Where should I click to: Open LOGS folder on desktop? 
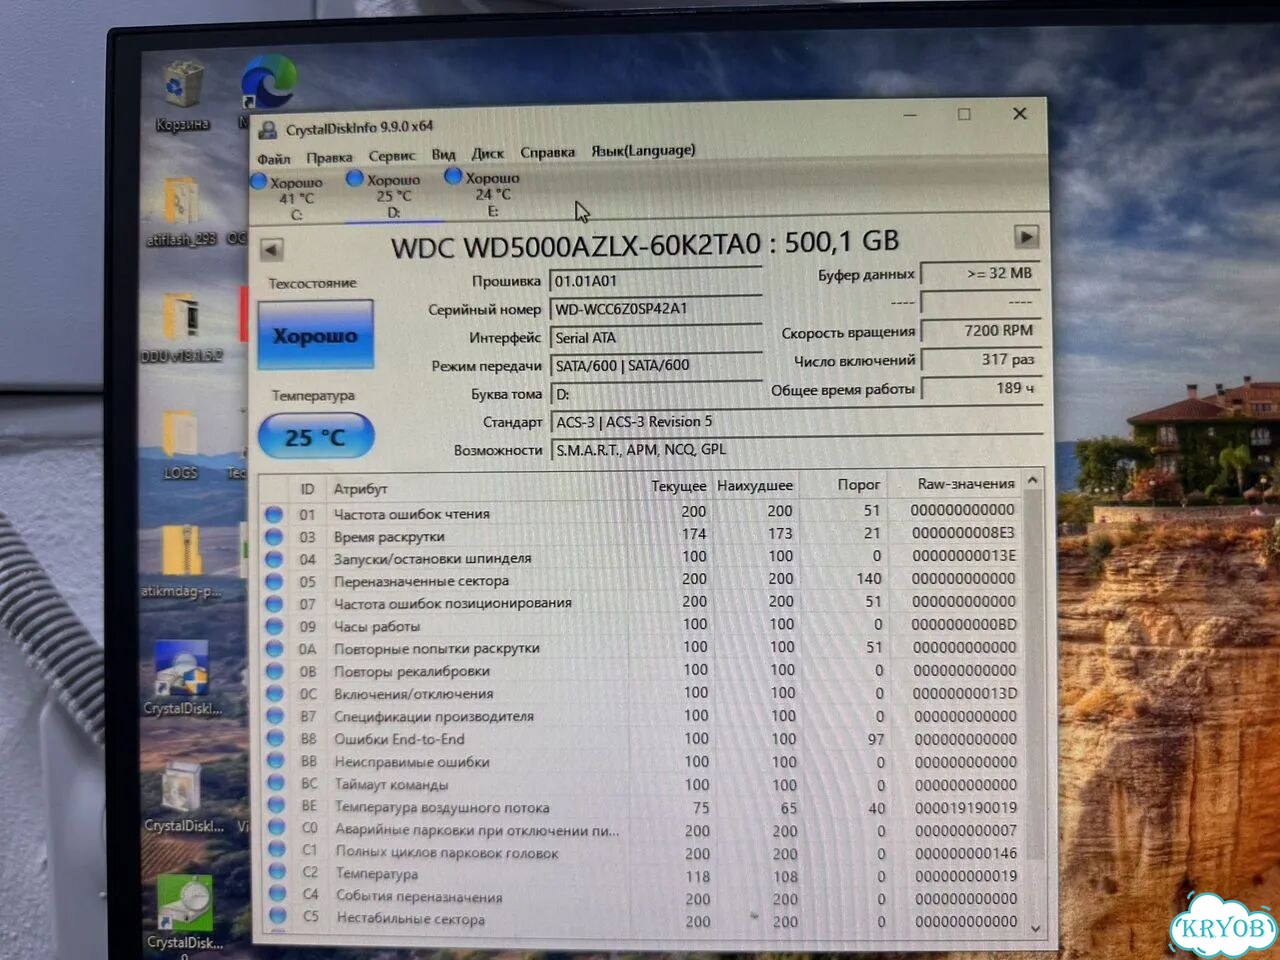point(181,445)
